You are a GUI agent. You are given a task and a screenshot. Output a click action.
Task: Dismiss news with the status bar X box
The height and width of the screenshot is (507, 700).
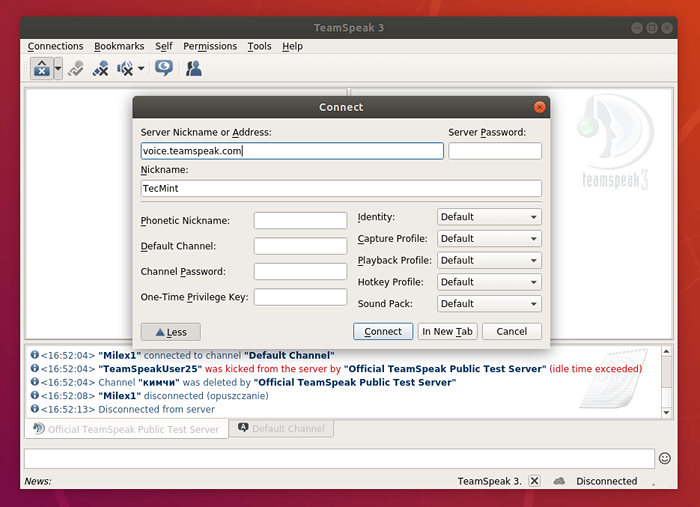click(x=534, y=481)
